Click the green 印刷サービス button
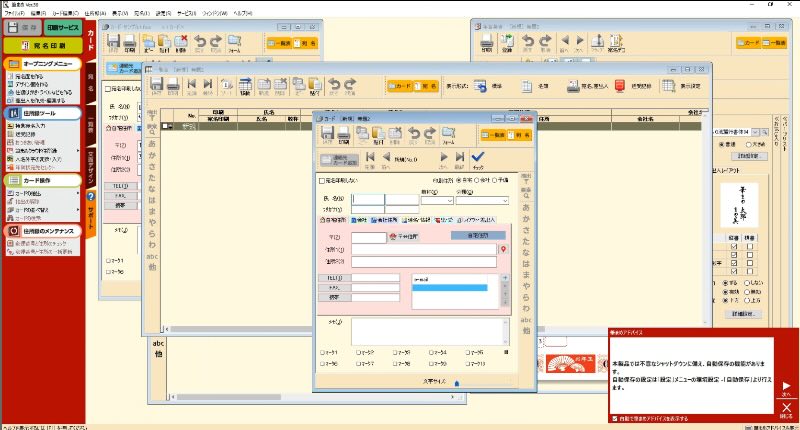The image size is (800, 430). click(63, 28)
